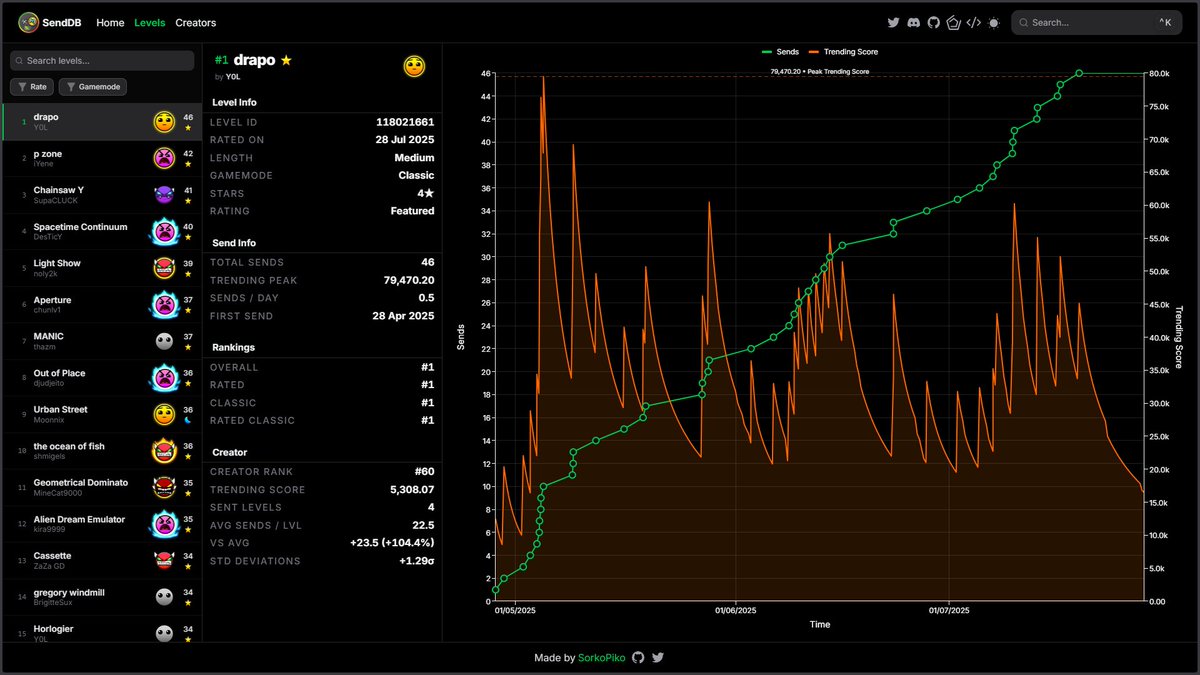Select the Cassette level row
Viewport: 1200px width, 675px height.
point(102,560)
